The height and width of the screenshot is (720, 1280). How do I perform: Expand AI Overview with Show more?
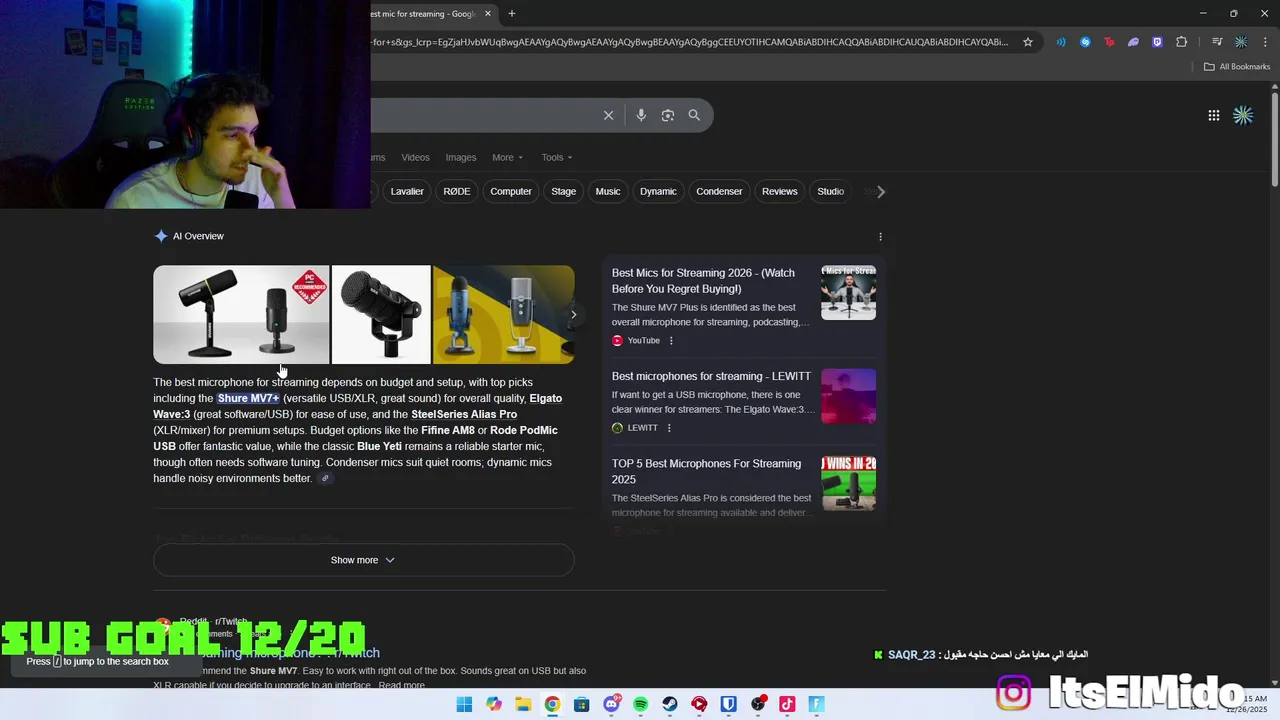click(363, 560)
